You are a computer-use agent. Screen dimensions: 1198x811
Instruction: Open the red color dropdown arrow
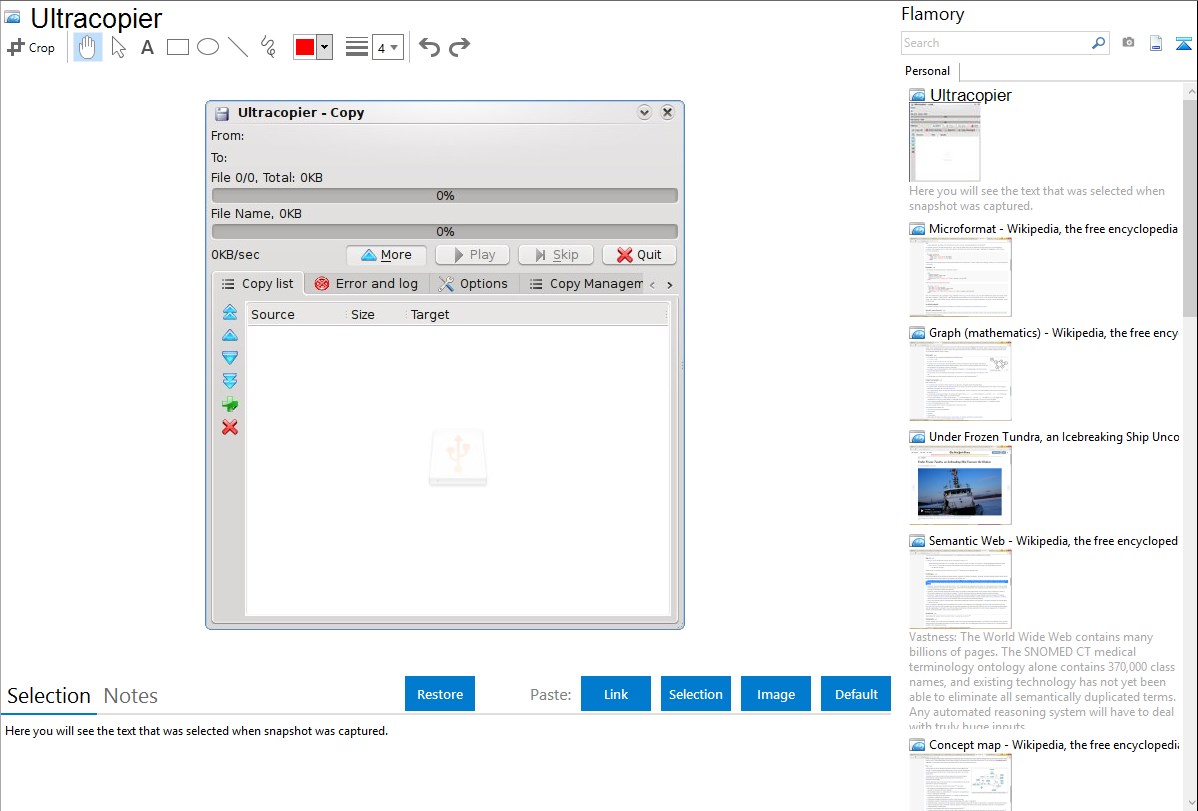[324, 47]
